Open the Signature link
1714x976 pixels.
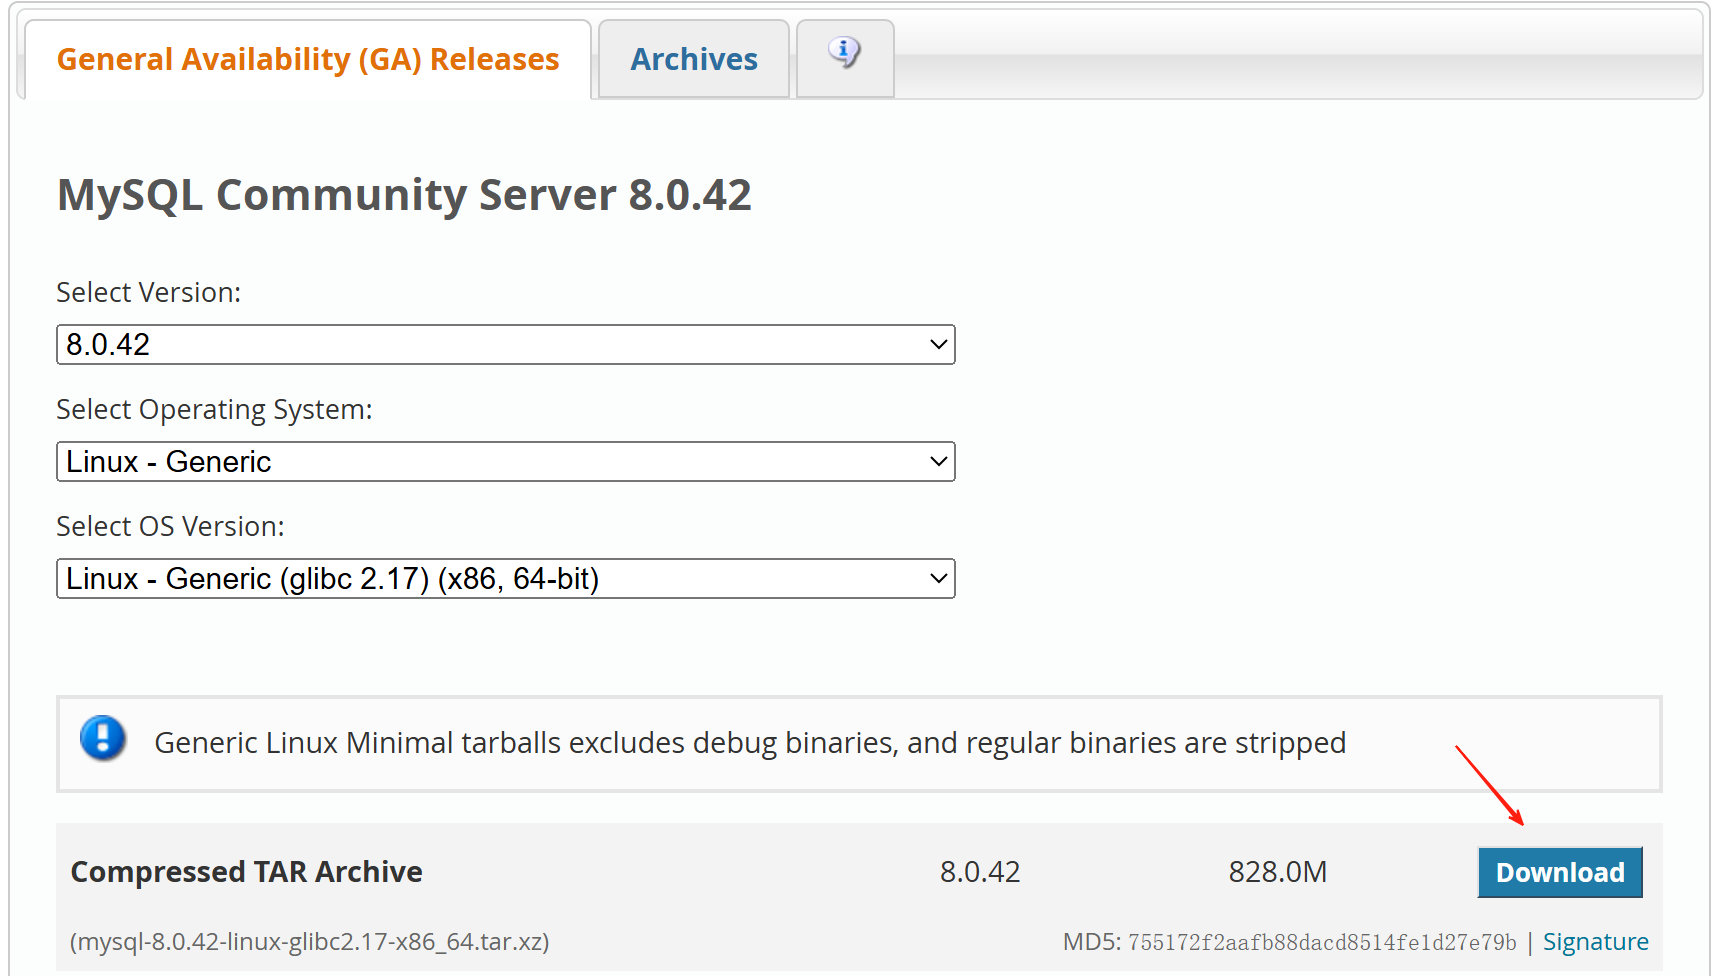tap(1595, 941)
